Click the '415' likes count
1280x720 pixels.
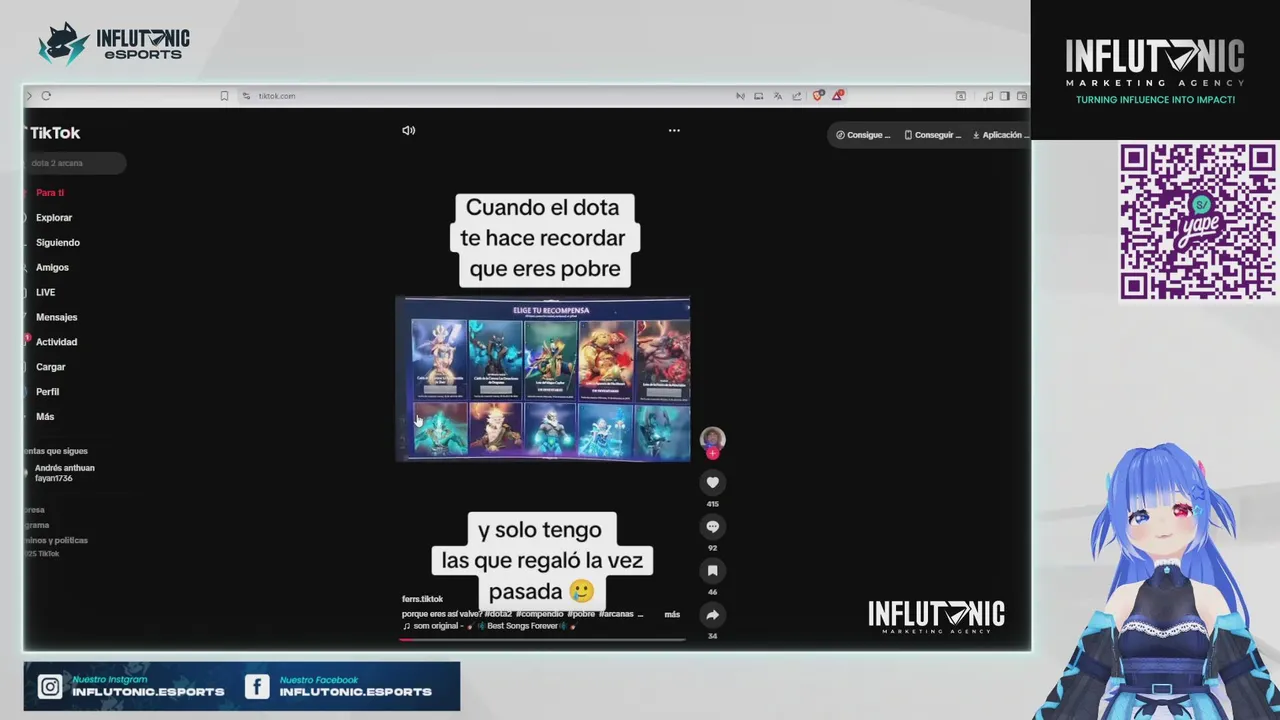tap(712, 504)
